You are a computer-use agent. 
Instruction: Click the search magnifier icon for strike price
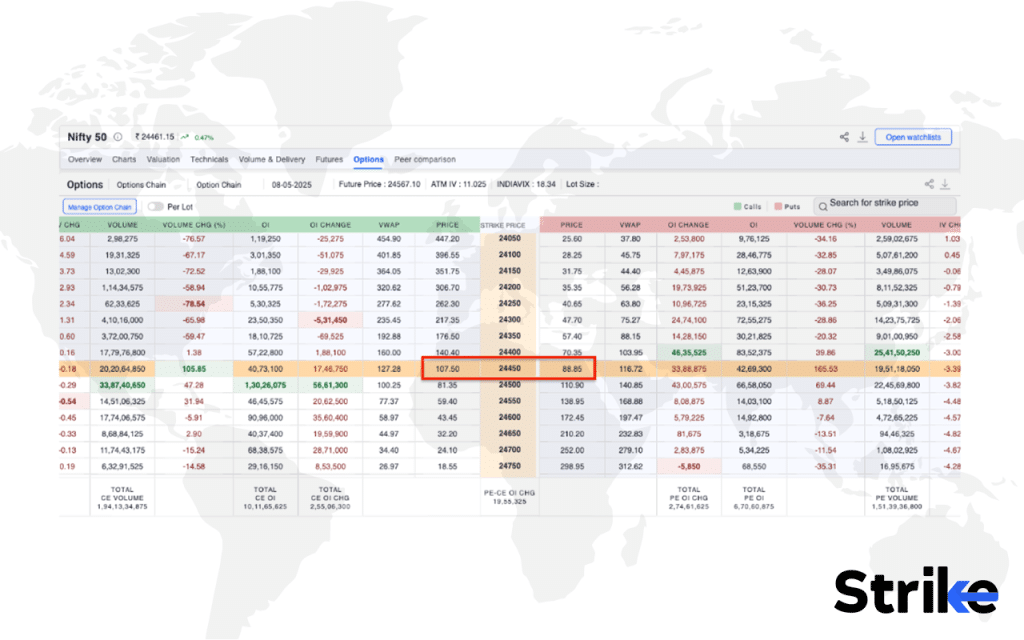823,206
